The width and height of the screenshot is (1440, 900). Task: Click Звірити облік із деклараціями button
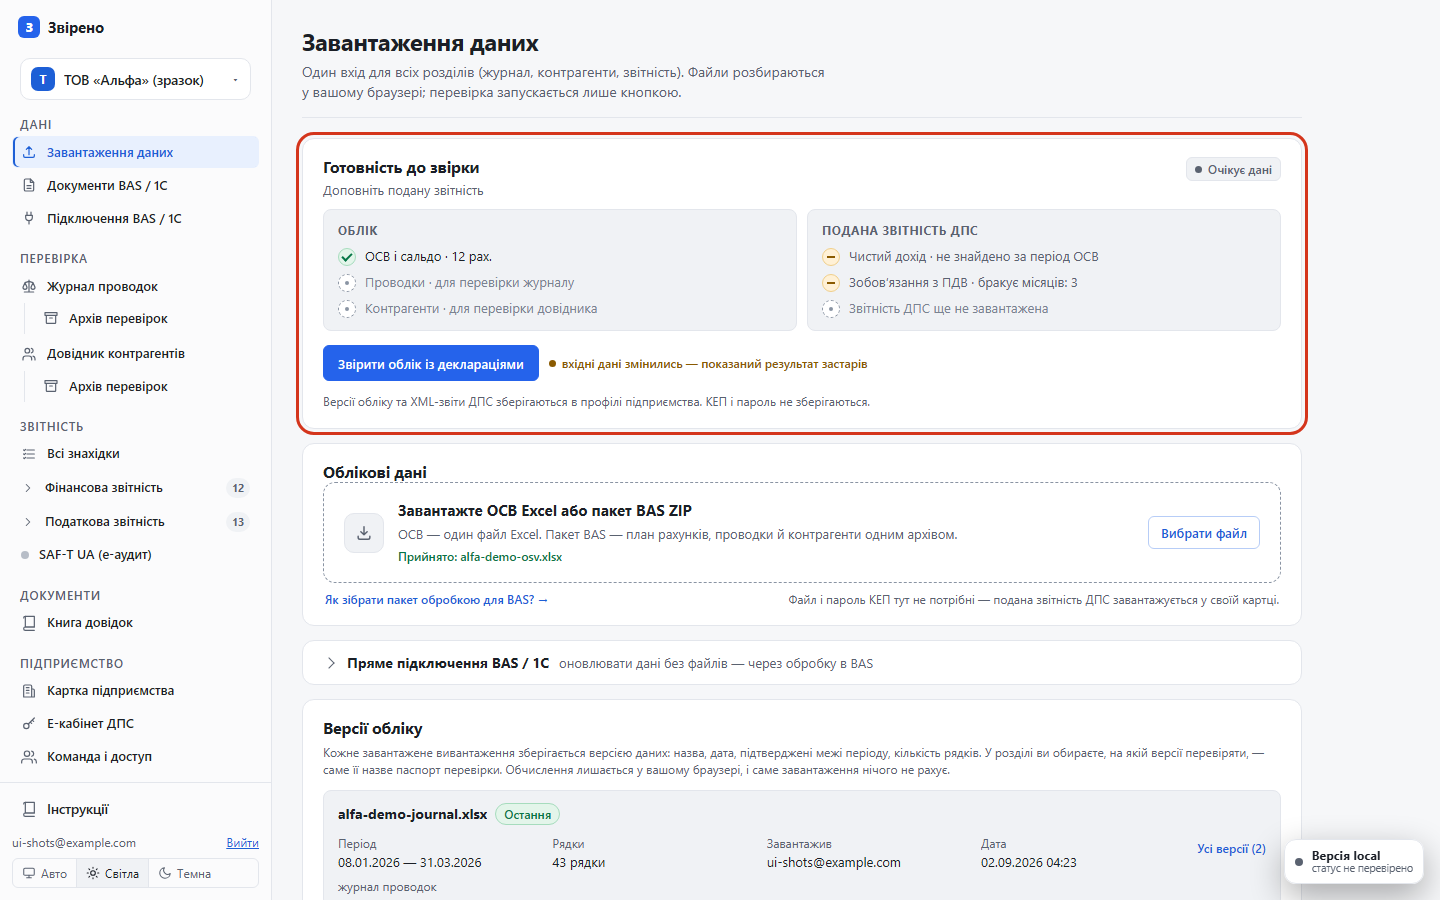431,364
